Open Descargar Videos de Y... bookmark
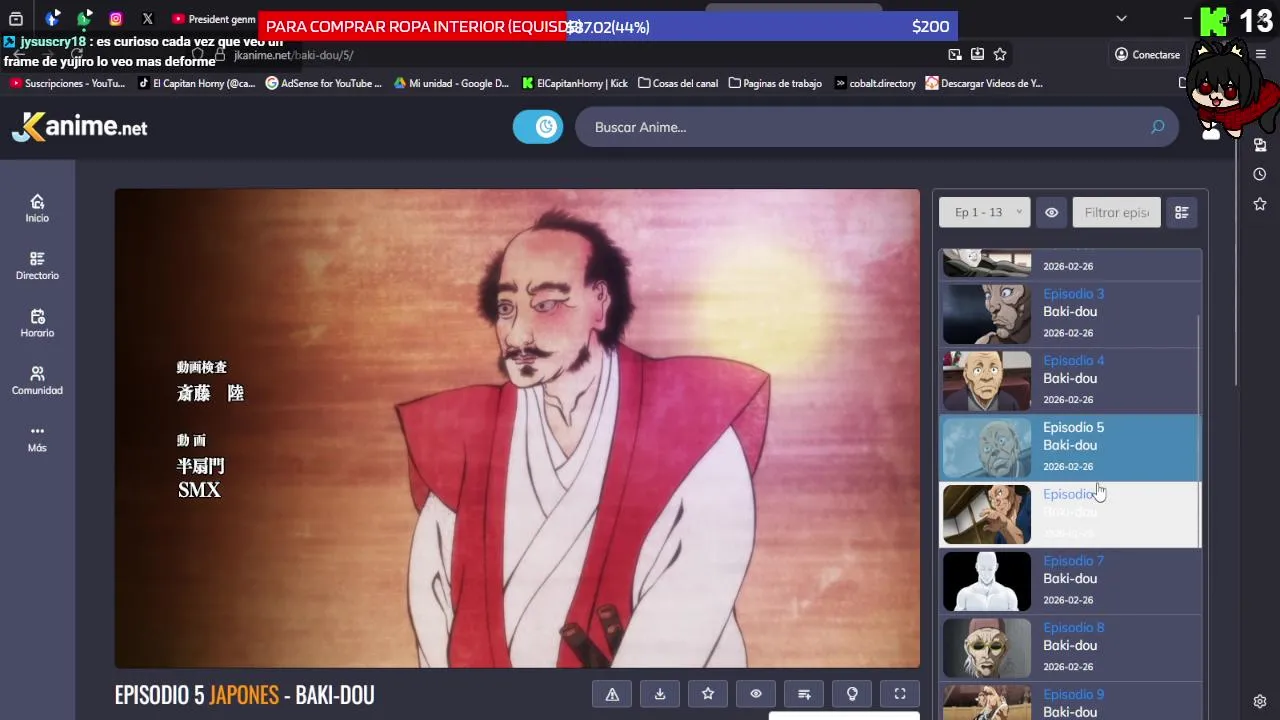The height and width of the screenshot is (720, 1280). click(x=984, y=83)
